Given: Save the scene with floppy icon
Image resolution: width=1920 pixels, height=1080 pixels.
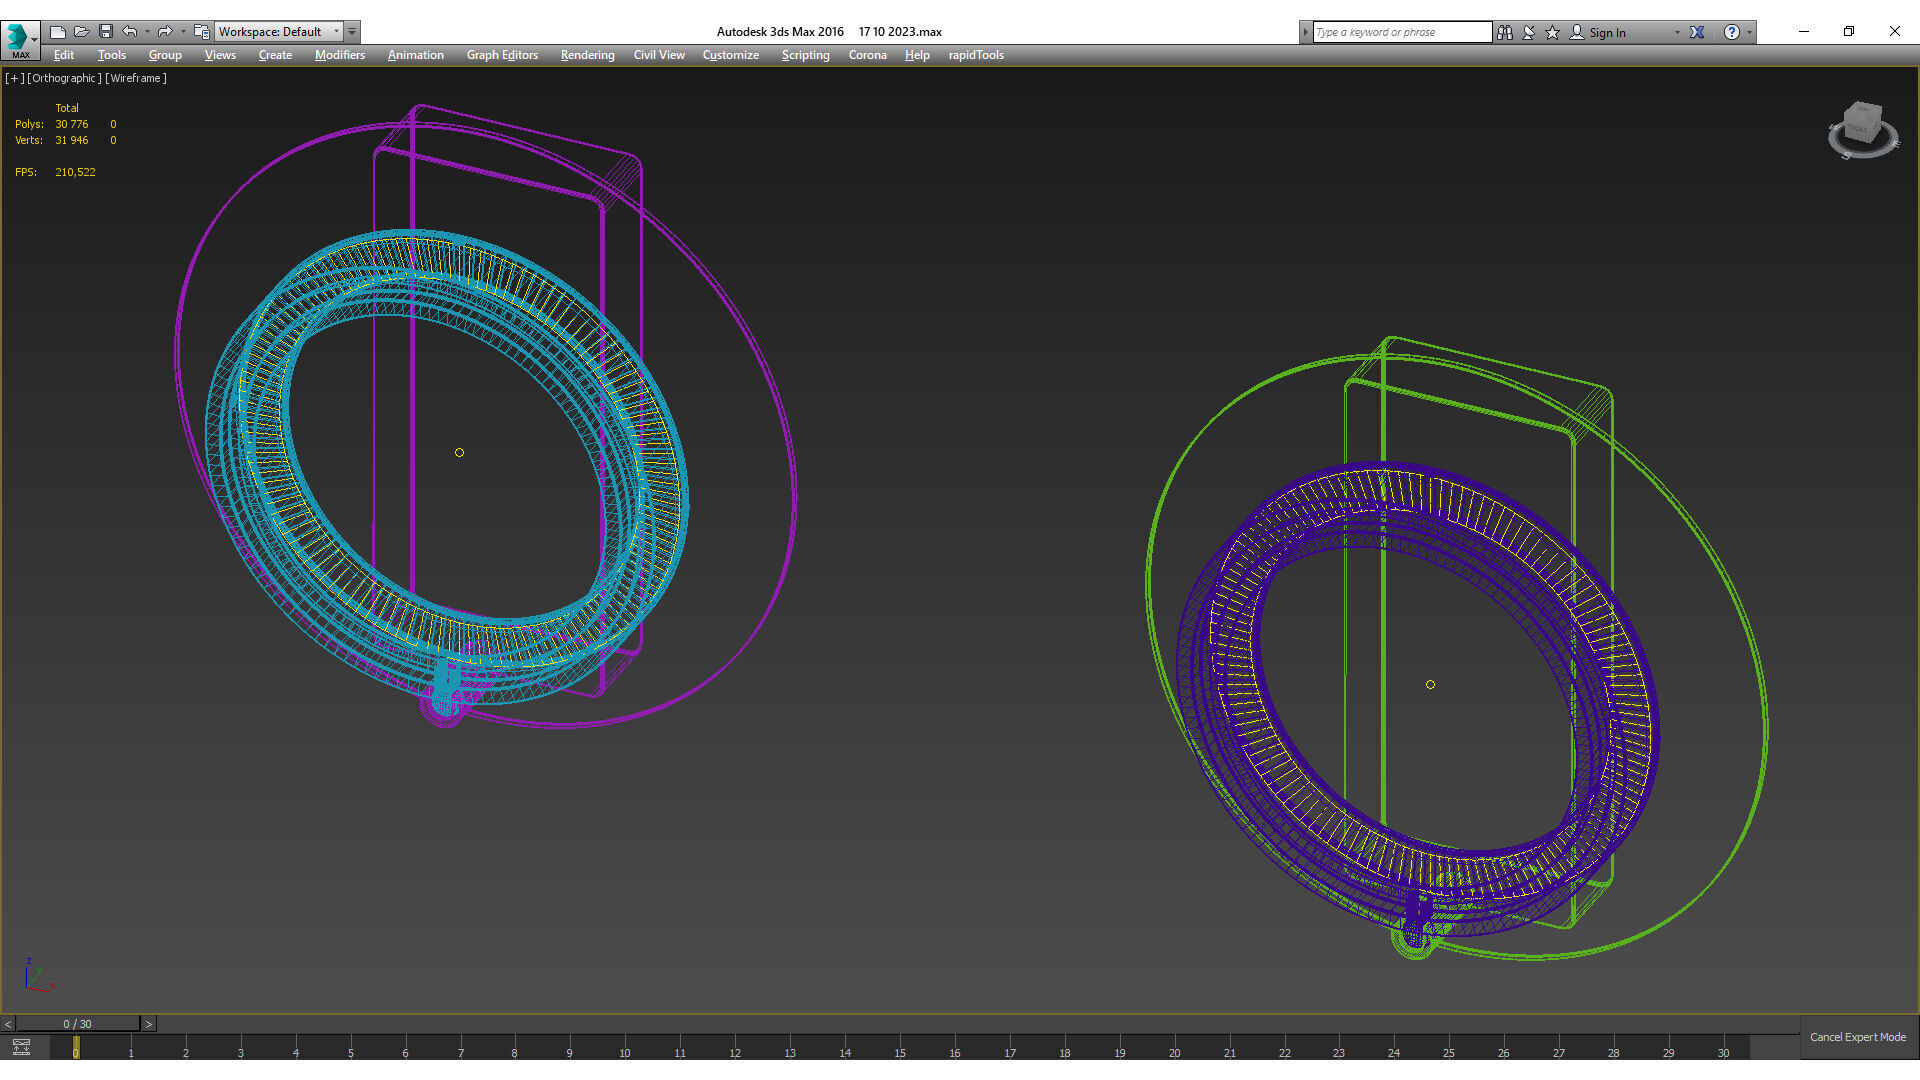Looking at the screenshot, I should (105, 32).
